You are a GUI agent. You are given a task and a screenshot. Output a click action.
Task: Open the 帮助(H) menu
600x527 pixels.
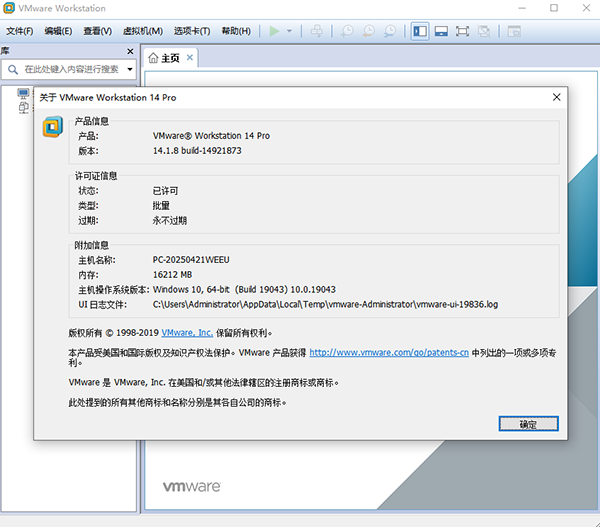pos(236,31)
